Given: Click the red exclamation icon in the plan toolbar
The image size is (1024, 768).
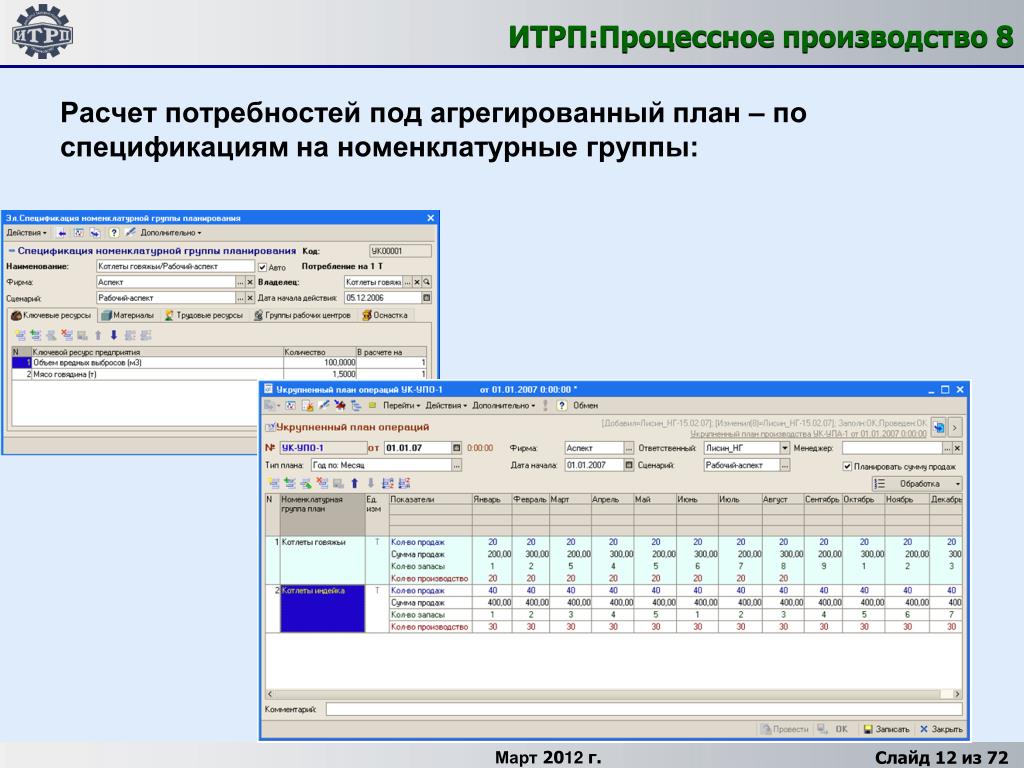Looking at the screenshot, I should coord(545,406).
